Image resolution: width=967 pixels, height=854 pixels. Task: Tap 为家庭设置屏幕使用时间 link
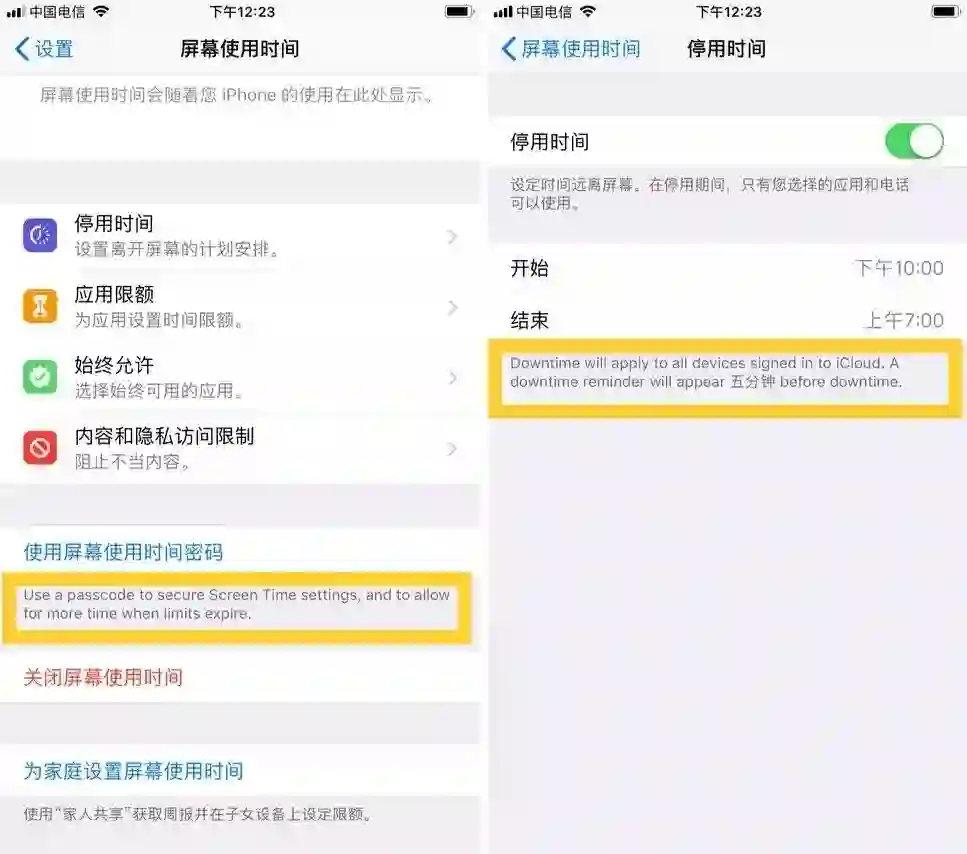[133, 771]
